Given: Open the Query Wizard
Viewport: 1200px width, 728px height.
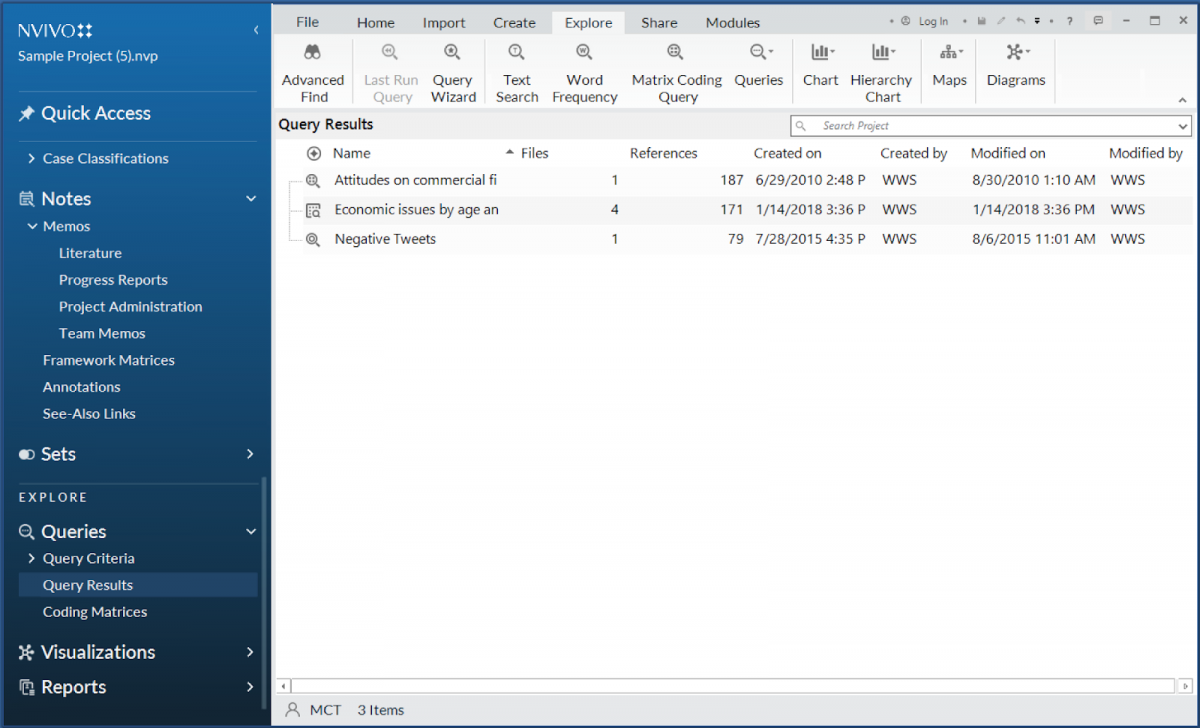Looking at the screenshot, I should point(453,70).
